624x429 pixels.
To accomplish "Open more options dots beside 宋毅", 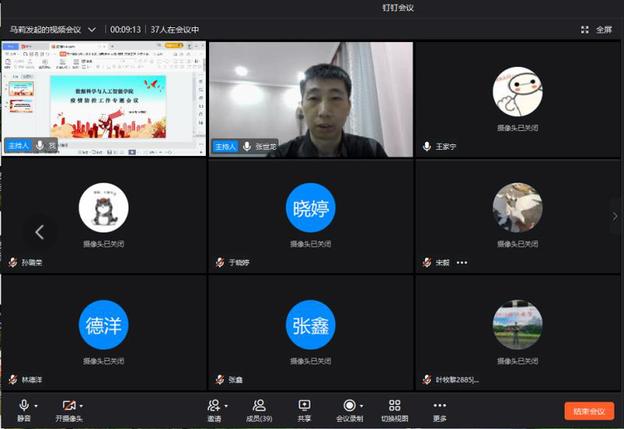I will pos(462,262).
